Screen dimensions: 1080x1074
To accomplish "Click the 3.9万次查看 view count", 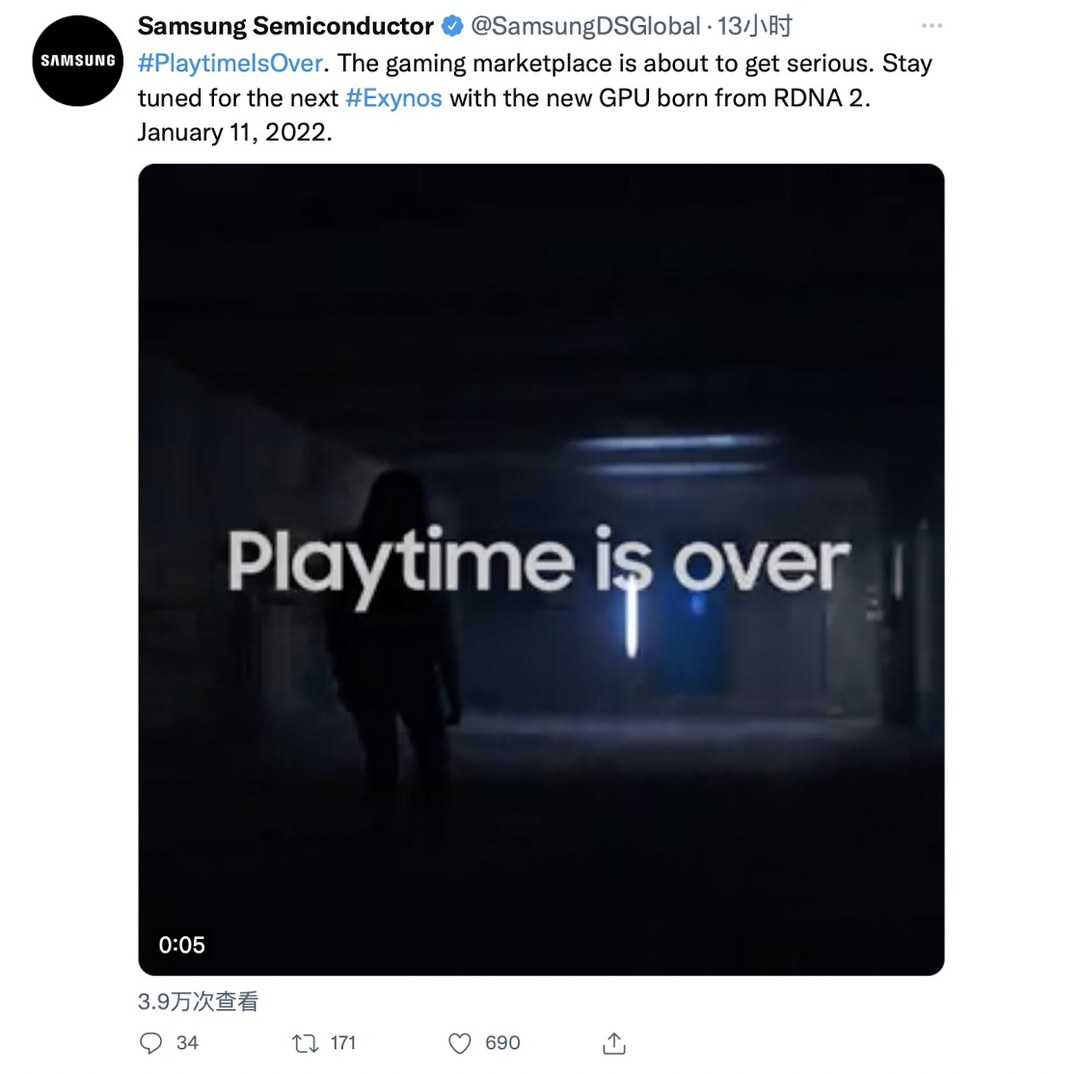I will pos(198,1002).
